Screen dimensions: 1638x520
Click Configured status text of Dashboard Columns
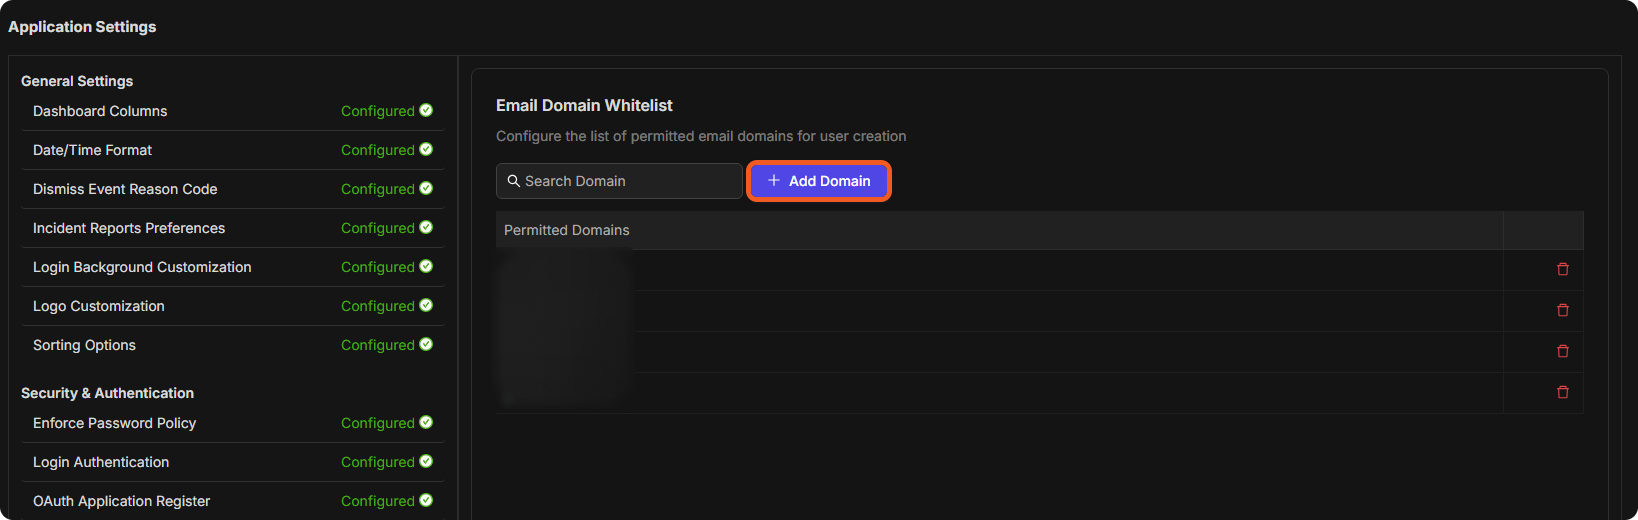[x=377, y=111]
